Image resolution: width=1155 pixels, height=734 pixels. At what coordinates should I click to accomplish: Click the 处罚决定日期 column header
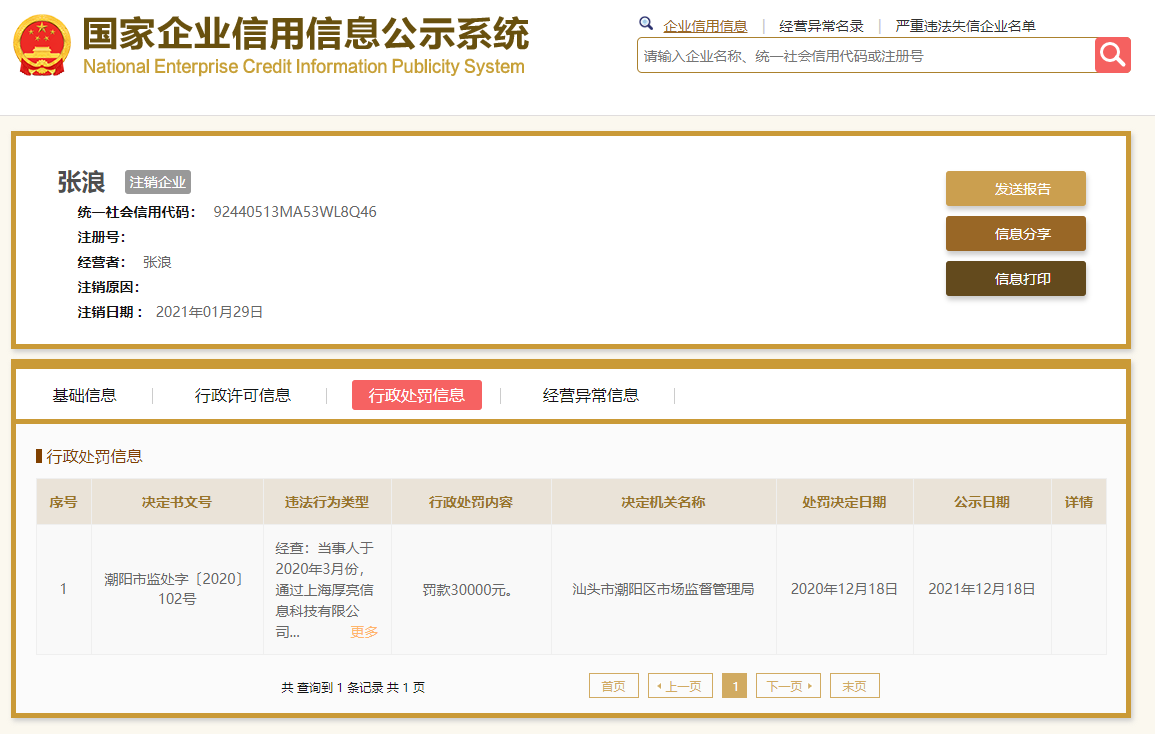click(844, 502)
